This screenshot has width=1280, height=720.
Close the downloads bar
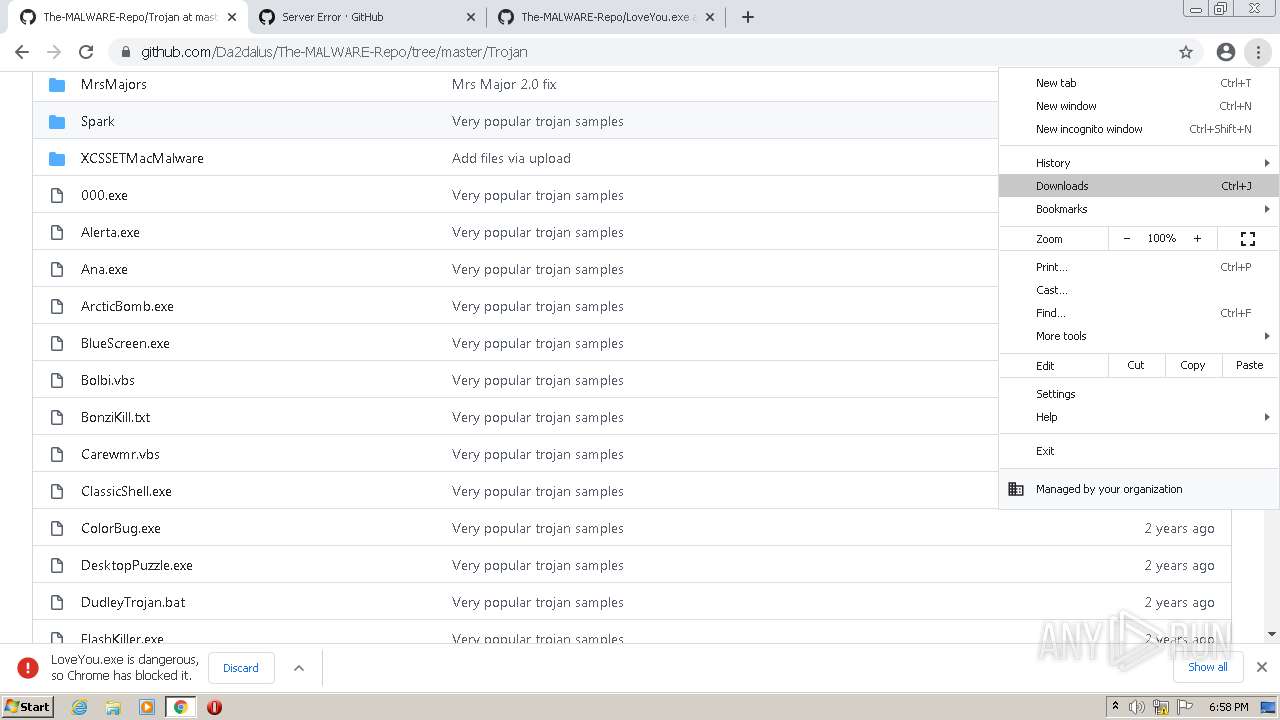coord(1262,667)
